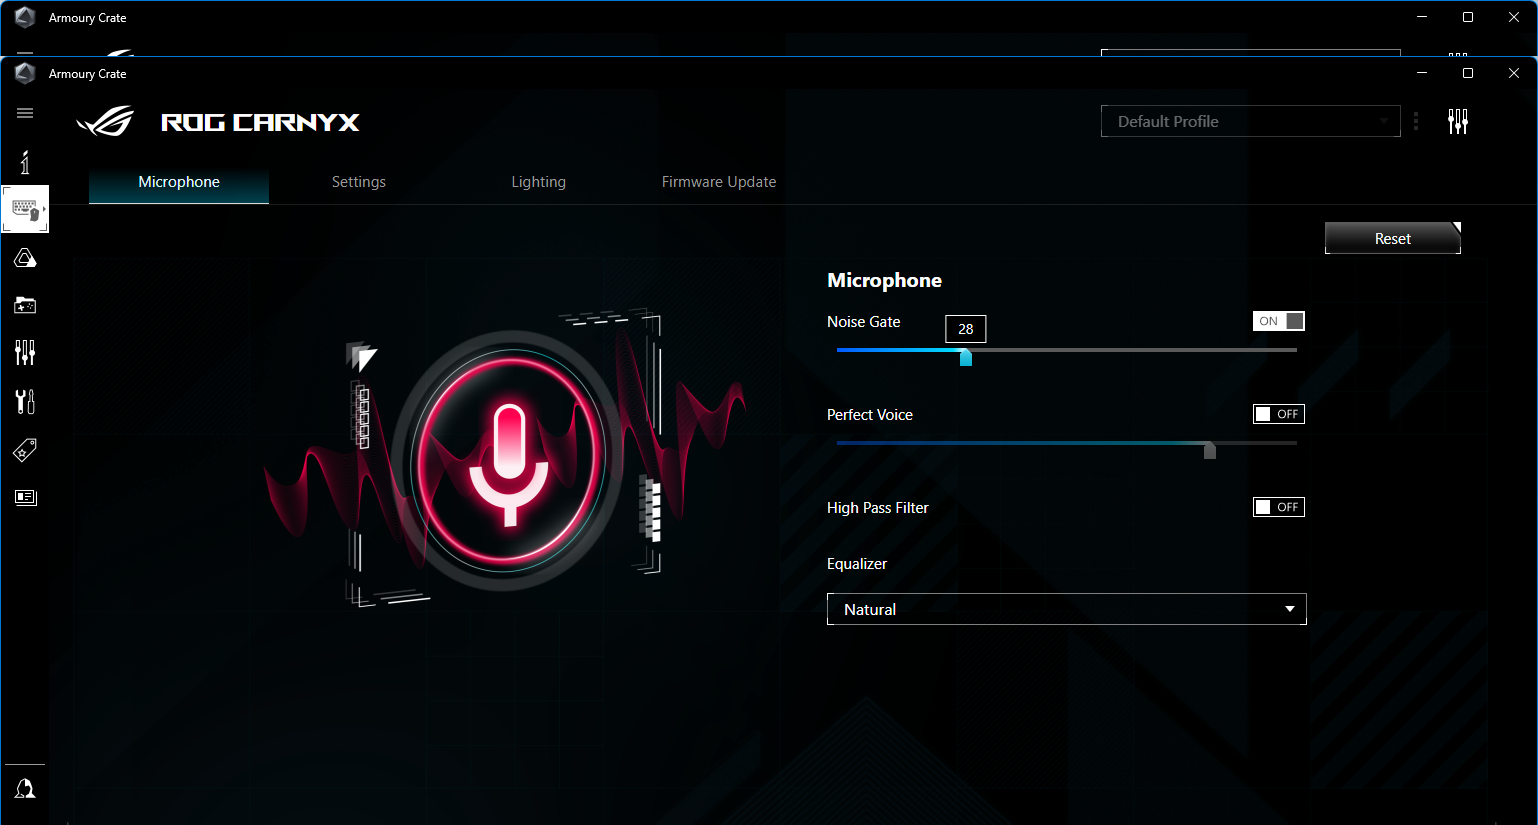
Task: Click the Equalizer label
Action: 857,564
